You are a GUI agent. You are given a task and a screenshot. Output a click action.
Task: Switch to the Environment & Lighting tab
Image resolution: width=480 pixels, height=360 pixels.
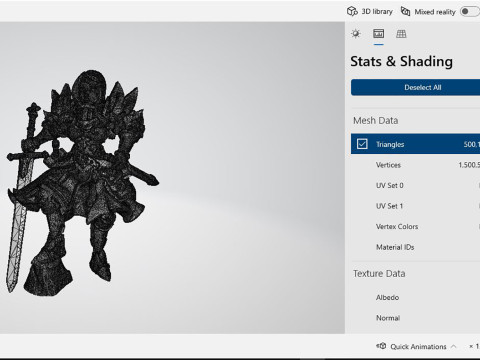(356, 34)
